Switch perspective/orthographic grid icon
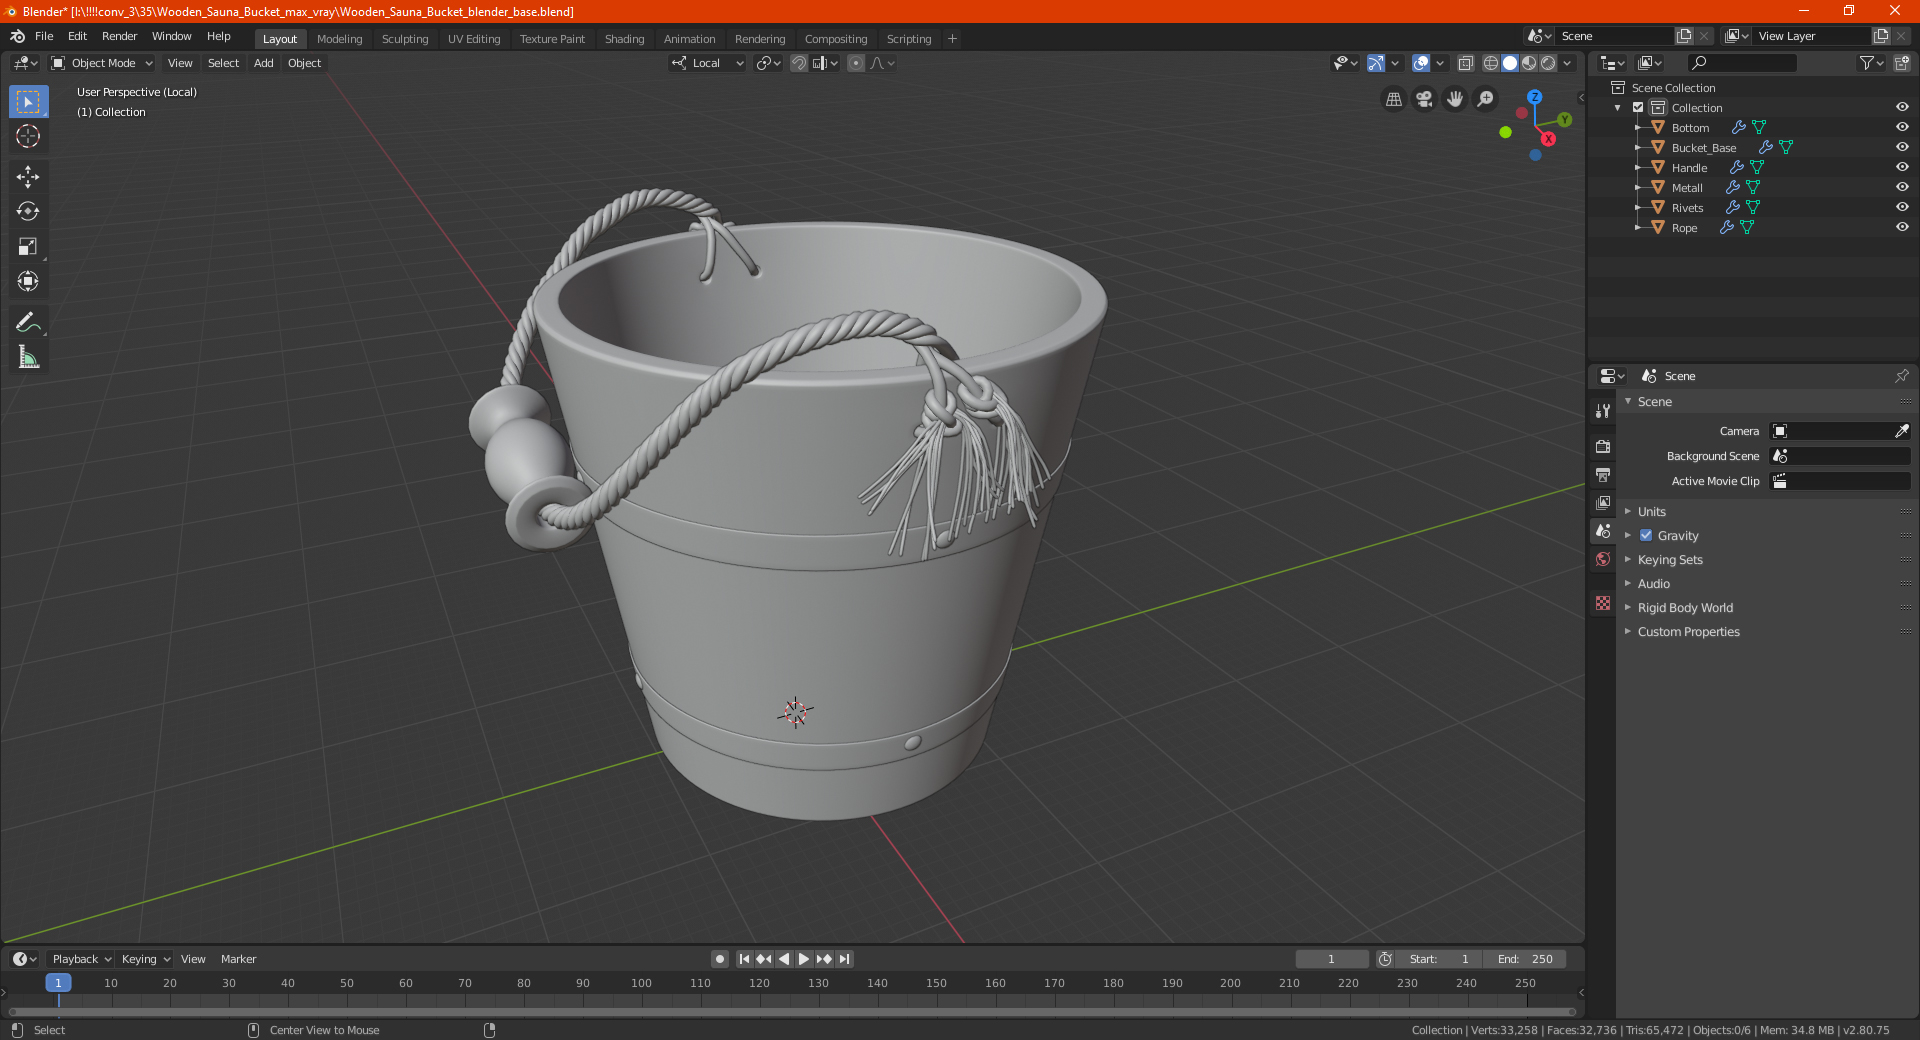1920x1040 pixels. pyautogui.click(x=1393, y=99)
